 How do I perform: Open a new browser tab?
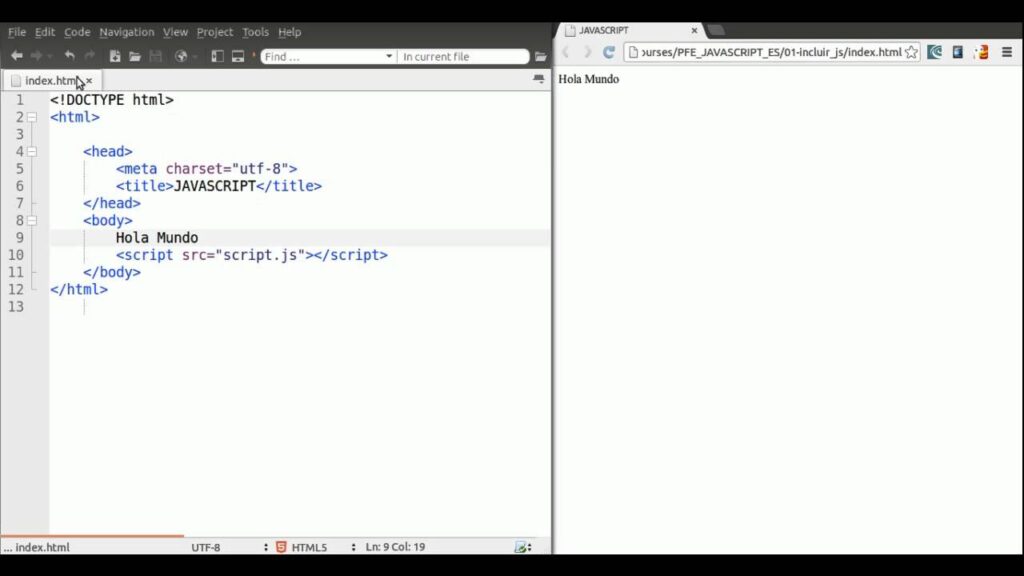click(x=716, y=30)
